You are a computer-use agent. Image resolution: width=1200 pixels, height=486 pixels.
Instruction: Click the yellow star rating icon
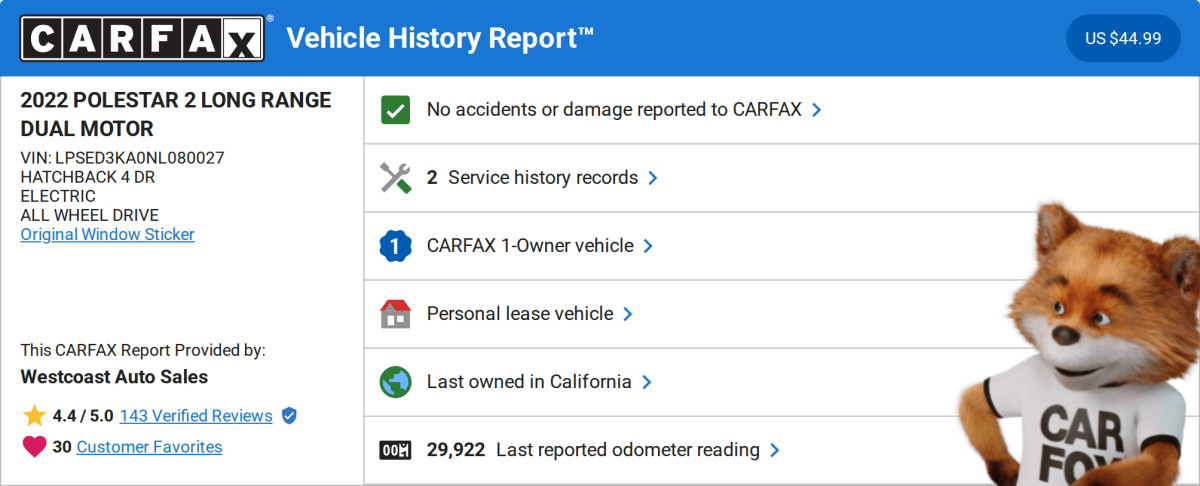34,416
